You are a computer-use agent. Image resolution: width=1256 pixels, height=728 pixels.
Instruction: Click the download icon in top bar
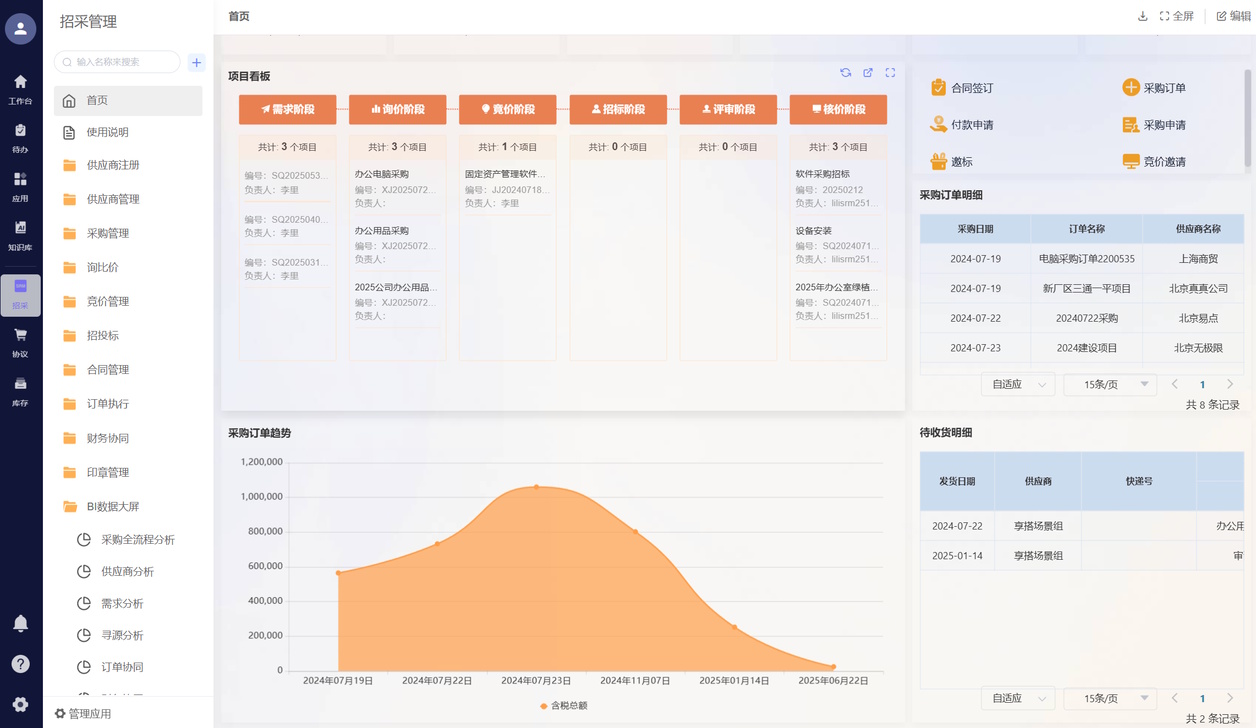coord(1142,16)
